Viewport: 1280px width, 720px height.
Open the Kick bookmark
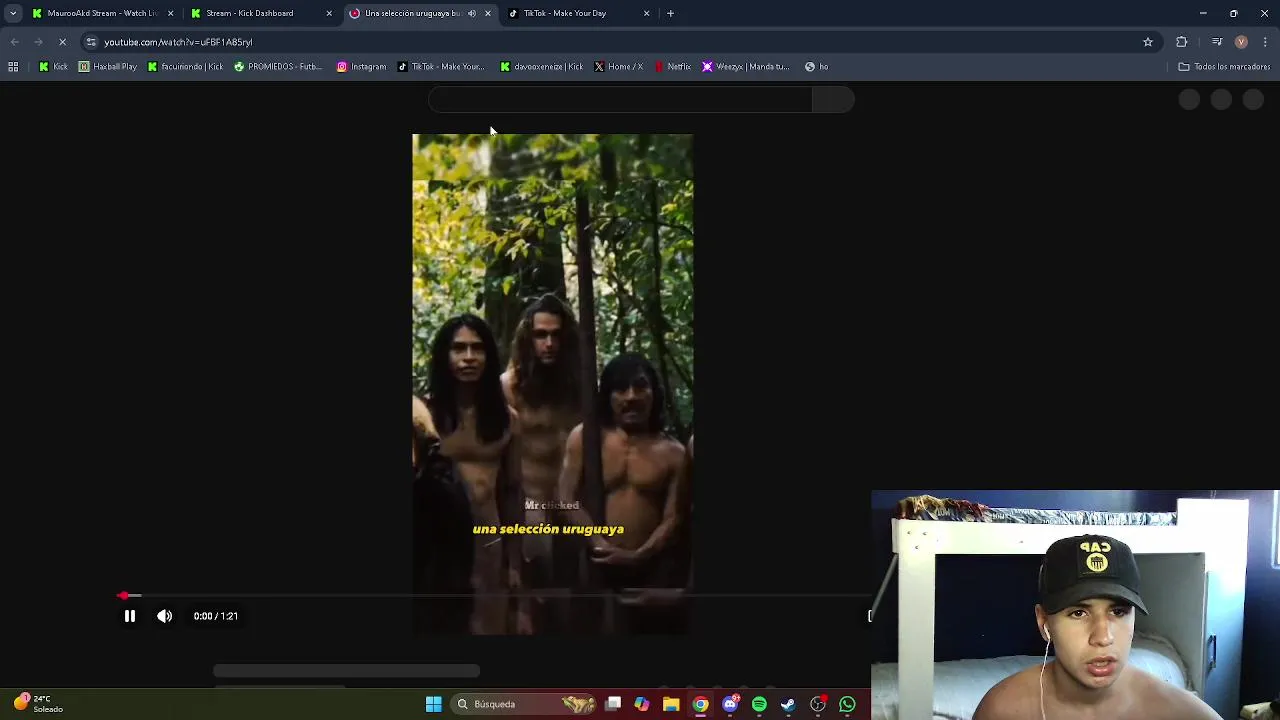coord(53,67)
